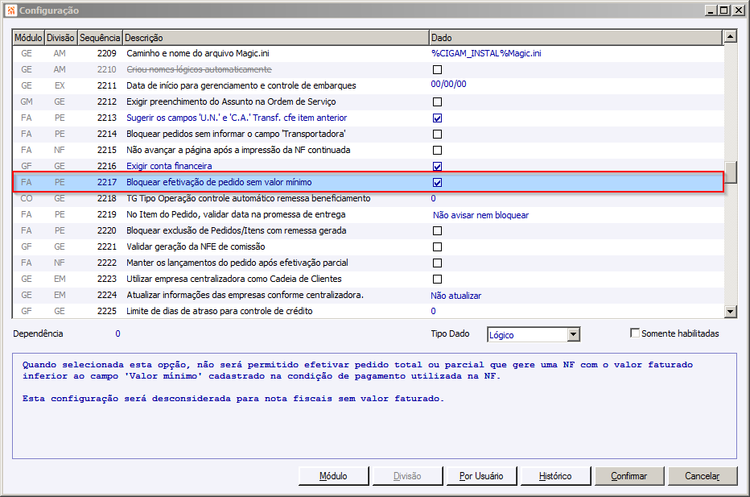Click sequence number 2213
Screen dimensions: 750x497
pos(107,118)
